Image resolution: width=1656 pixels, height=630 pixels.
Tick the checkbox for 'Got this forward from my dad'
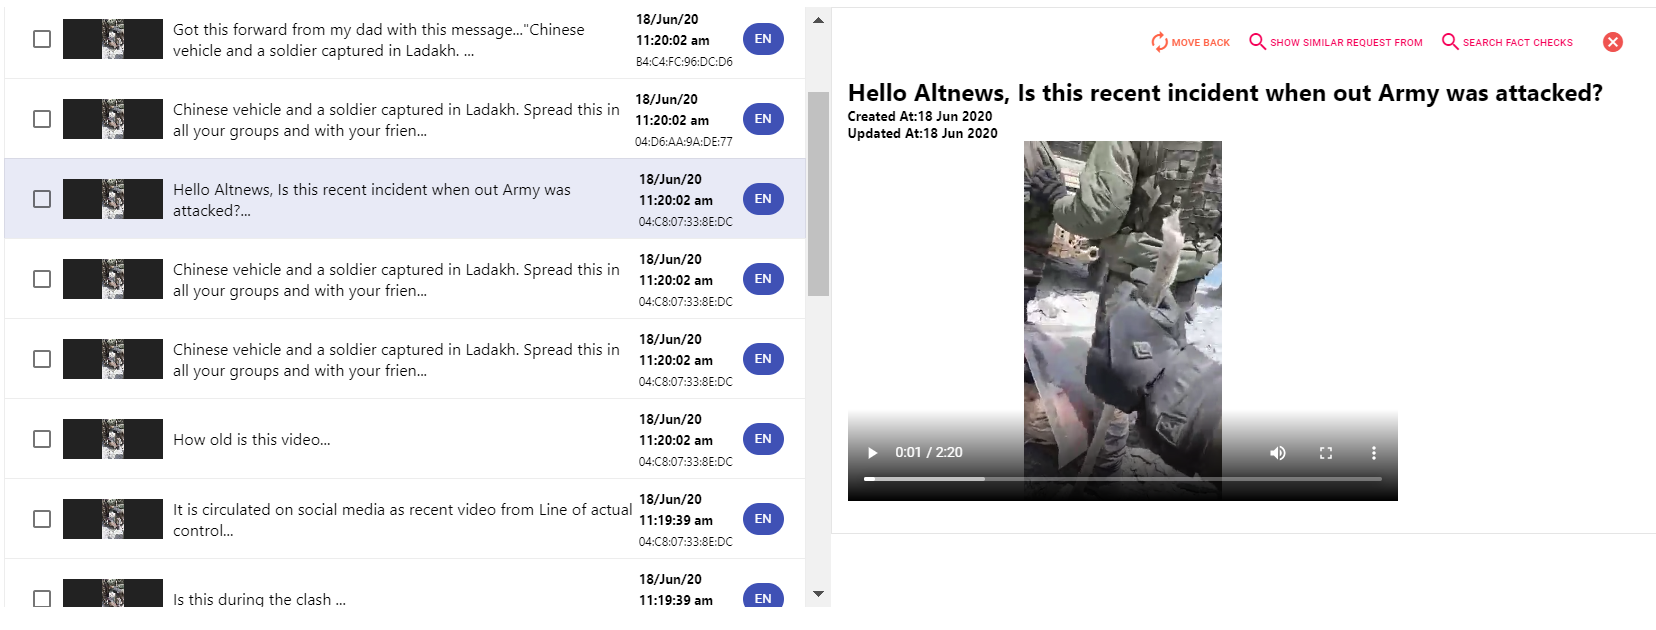coord(42,39)
